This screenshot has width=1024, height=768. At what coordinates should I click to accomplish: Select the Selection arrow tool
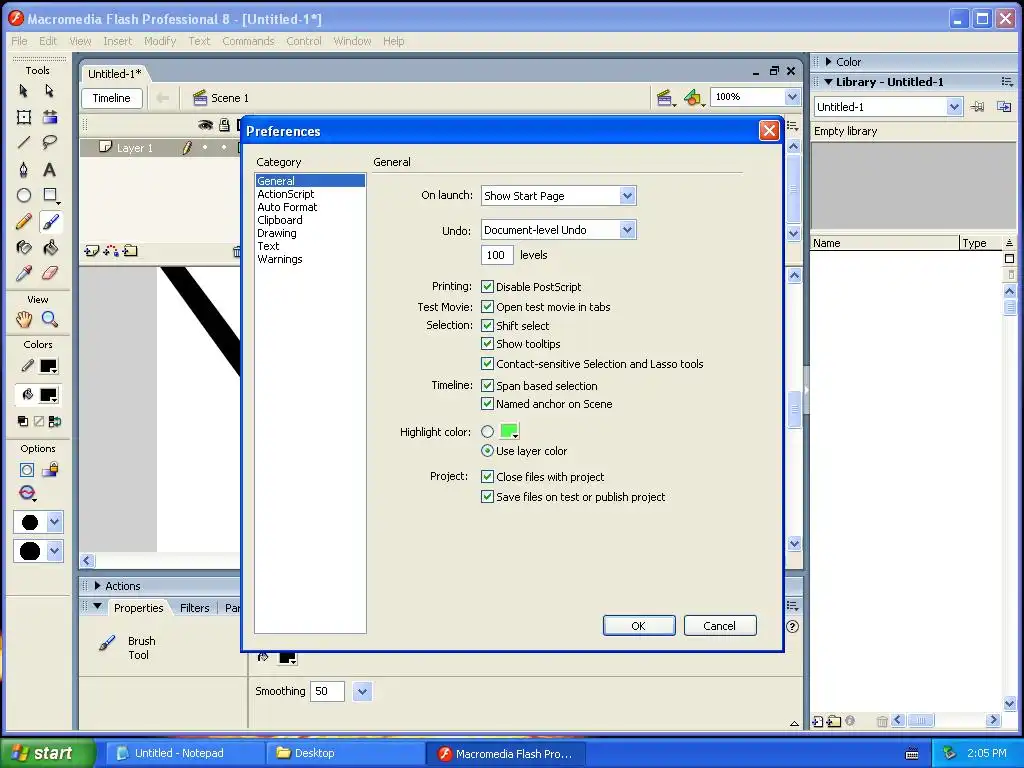pos(24,91)
